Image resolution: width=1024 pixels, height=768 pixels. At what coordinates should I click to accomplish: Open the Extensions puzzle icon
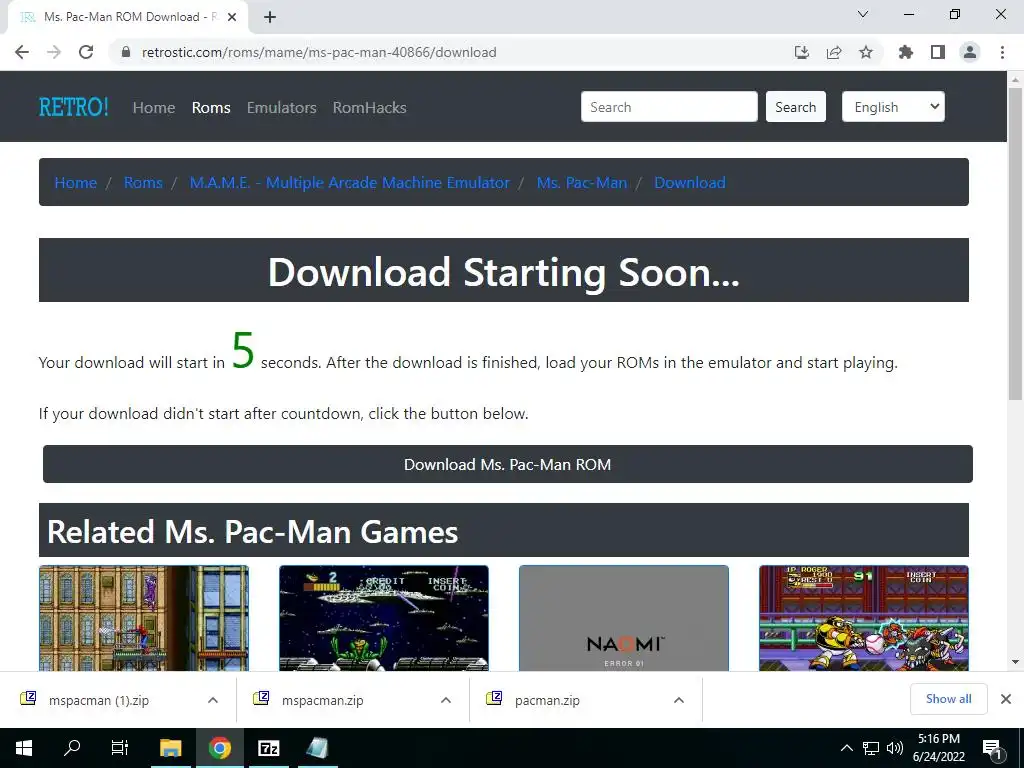(906, 52)
